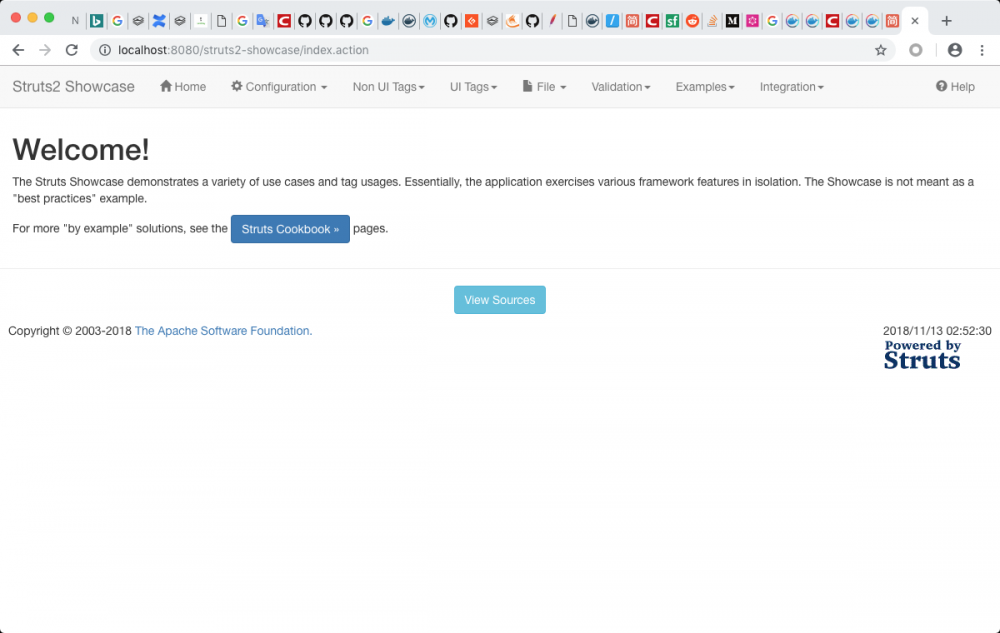Close the active Struts tab
This screenshot has width=1000, height=633.
(x=915, y=21)
